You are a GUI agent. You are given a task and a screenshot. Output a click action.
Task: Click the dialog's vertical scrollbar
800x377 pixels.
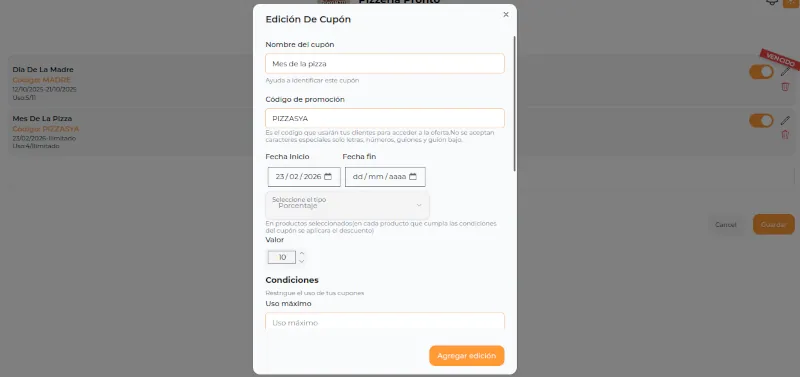coord(514,104)
